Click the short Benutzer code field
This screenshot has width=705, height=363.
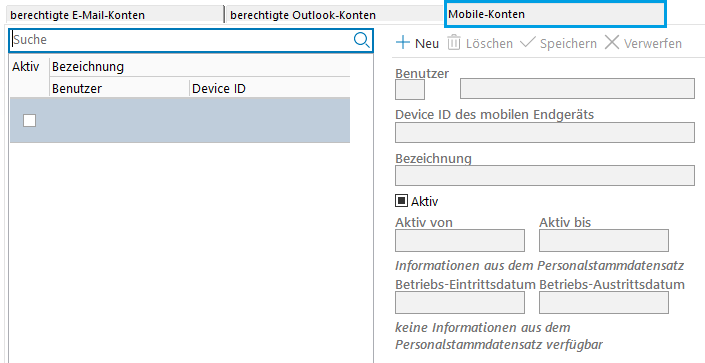pos(410,89)
